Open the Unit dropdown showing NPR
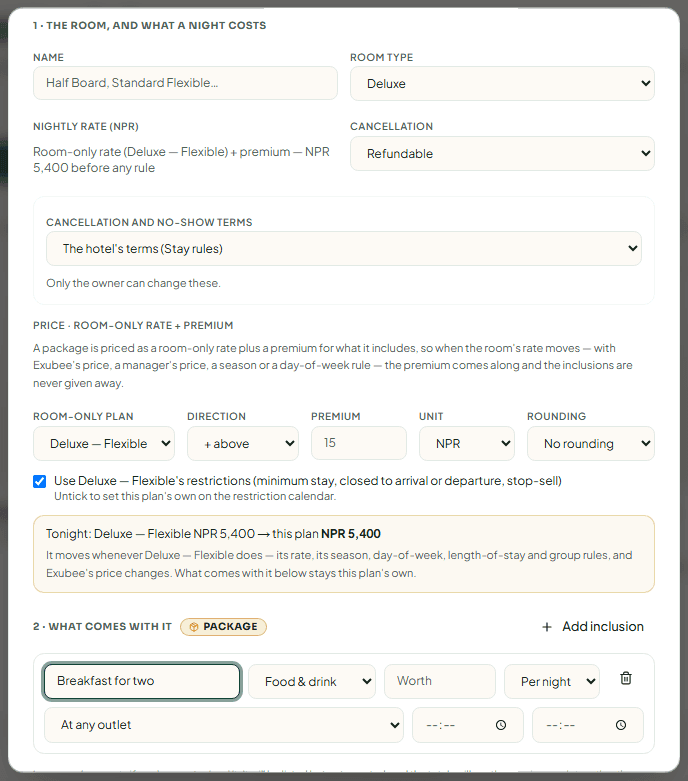The width and height of the screenshot is (688, 781). [466, 443]
